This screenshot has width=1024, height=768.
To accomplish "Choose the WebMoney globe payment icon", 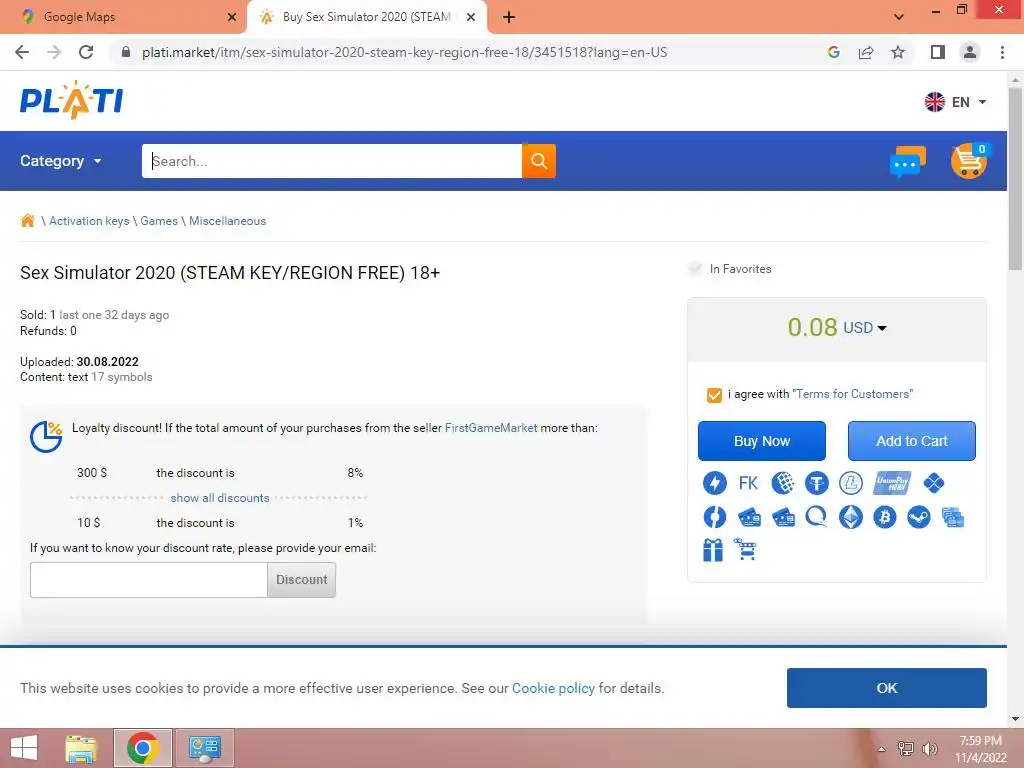I will 782,483.
